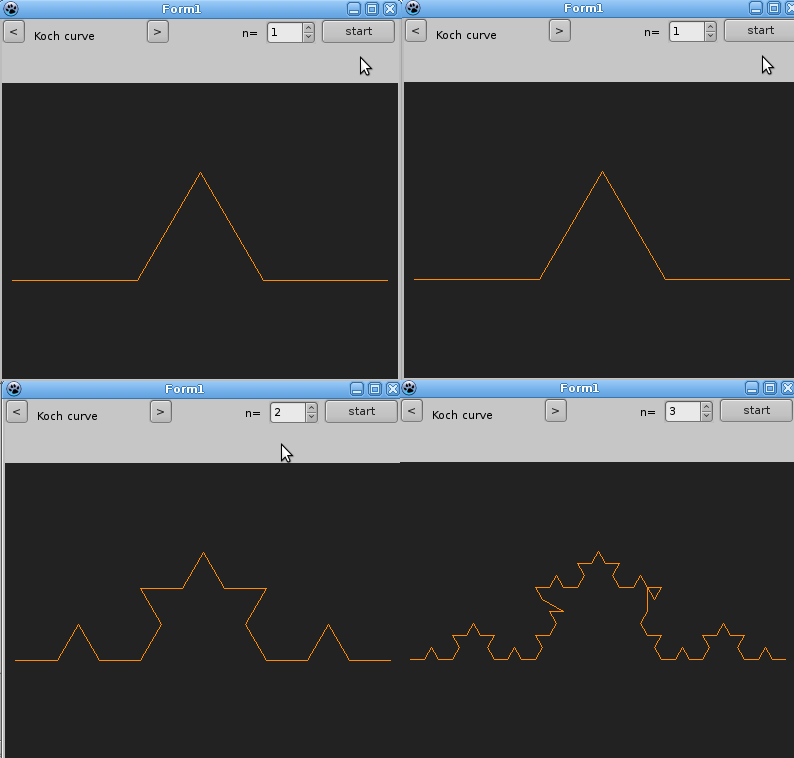Click the n input field showing 3
The width and height of the screenshot is (794, 758).
tap(681, 411)
